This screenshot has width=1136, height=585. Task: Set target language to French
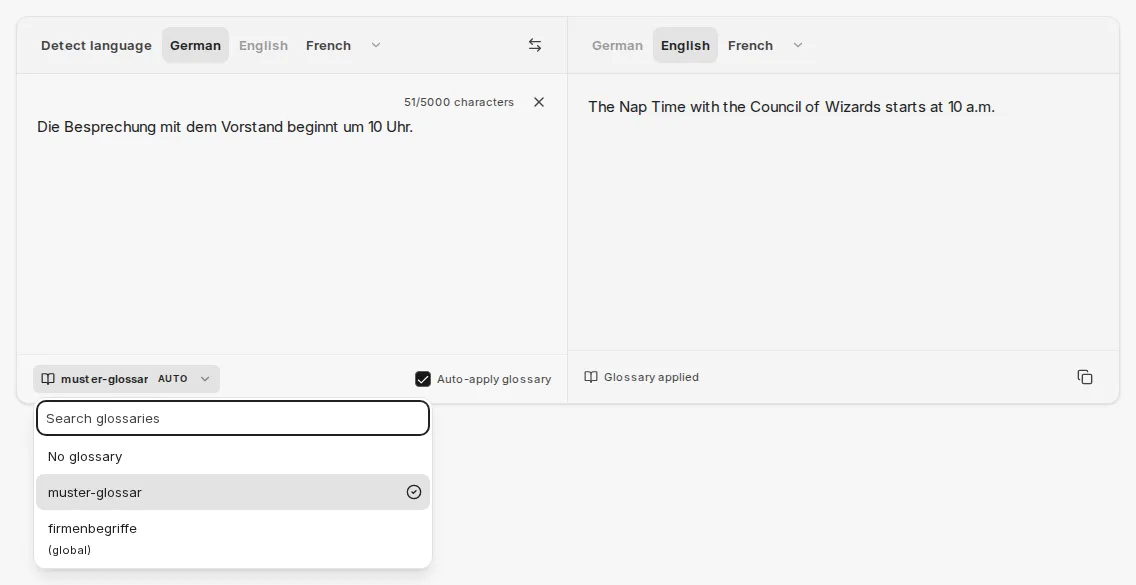tap(751, 46)
